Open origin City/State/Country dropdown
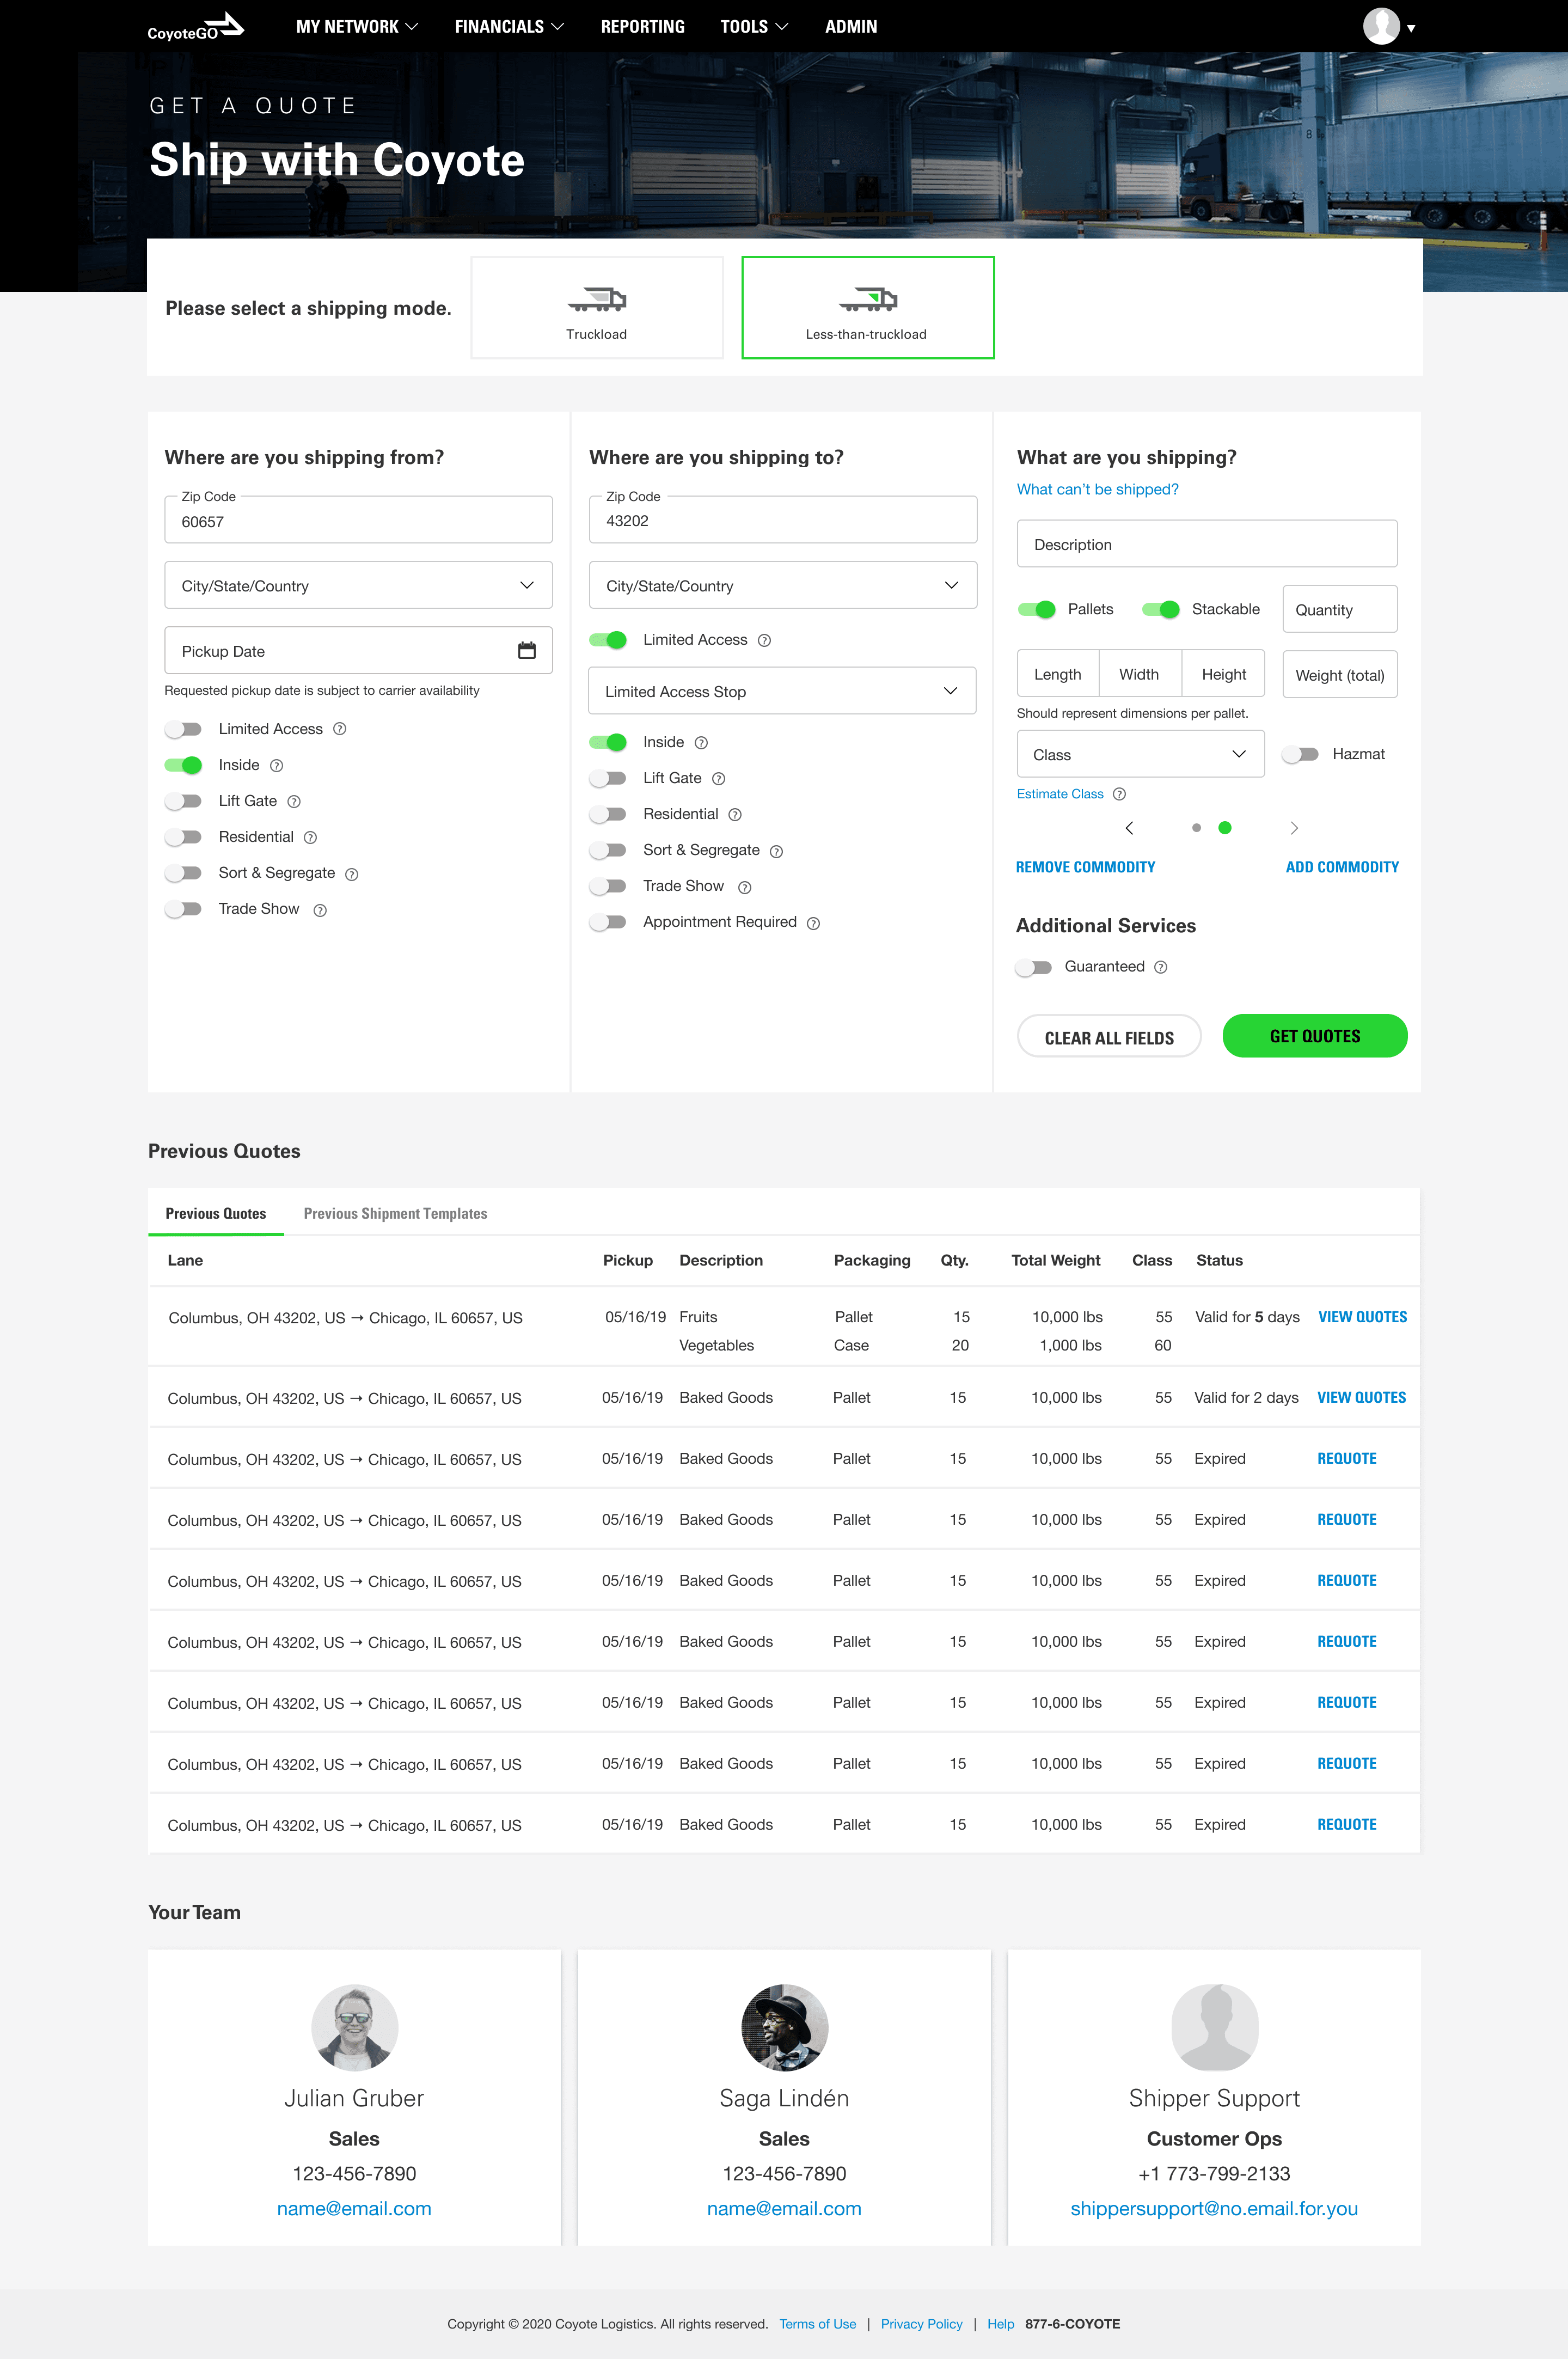Viewport: 1568px width, 2359px height. (357, 585)
